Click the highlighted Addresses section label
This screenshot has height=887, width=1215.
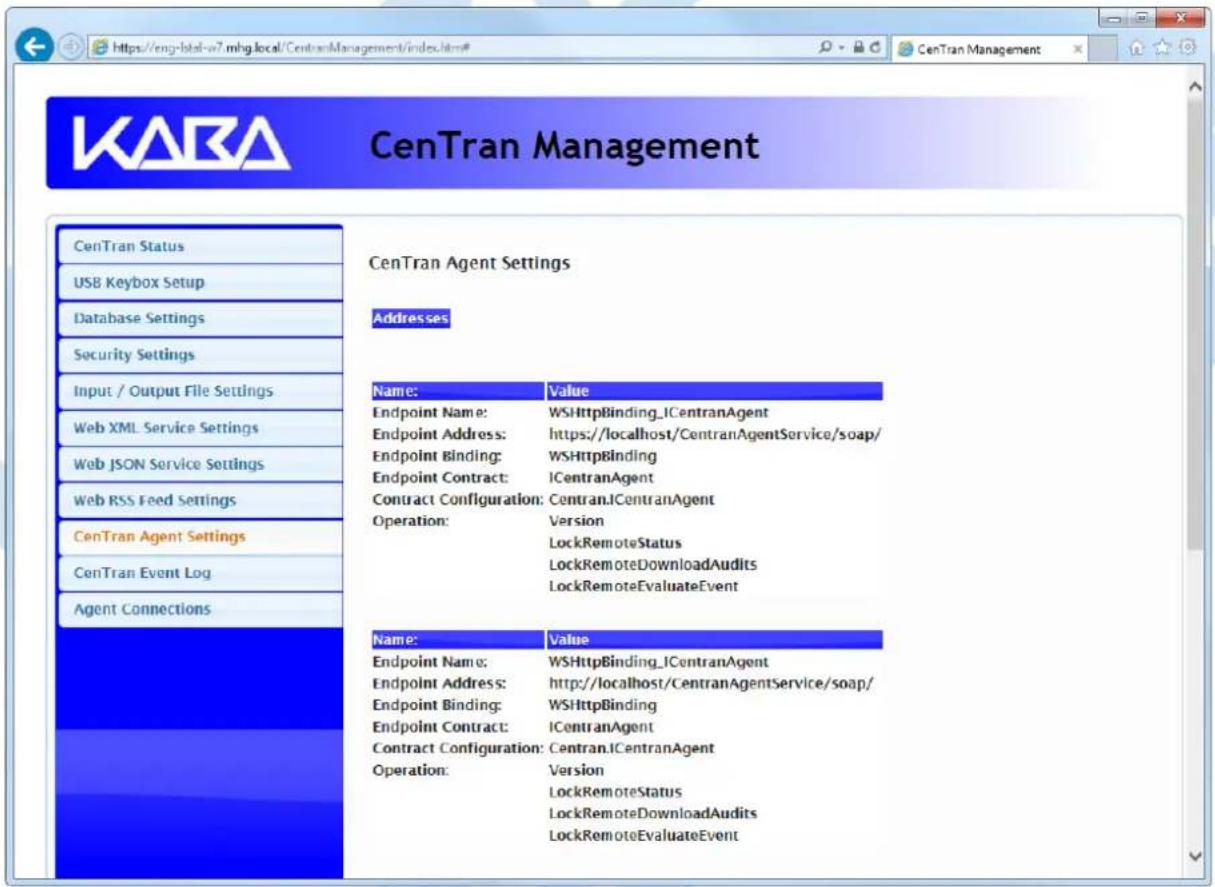pyautogui.click(x=411, y=318)
